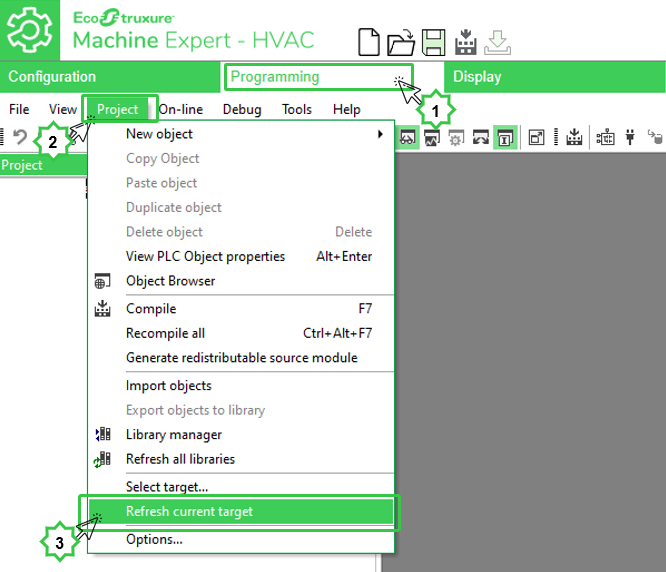Image resolution: width=666 pixels, height=572 pixels.
Task: Open Options... in the Project menu
Action: (241, 539)
